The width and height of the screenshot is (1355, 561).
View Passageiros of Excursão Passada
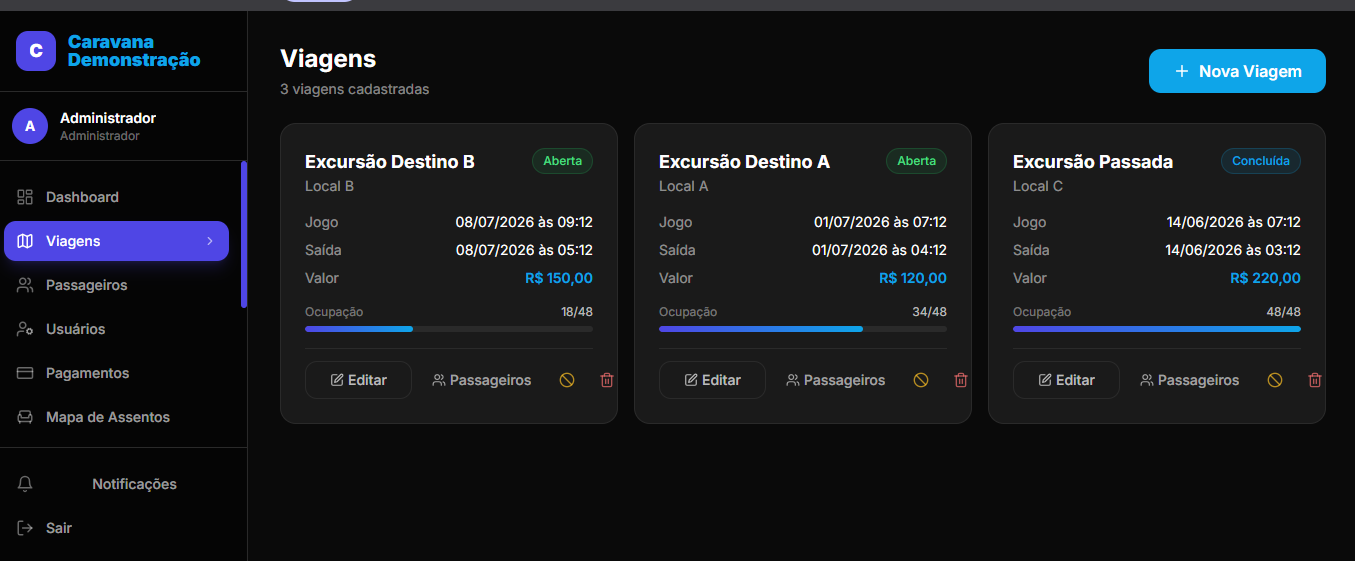click(1189, 380)
